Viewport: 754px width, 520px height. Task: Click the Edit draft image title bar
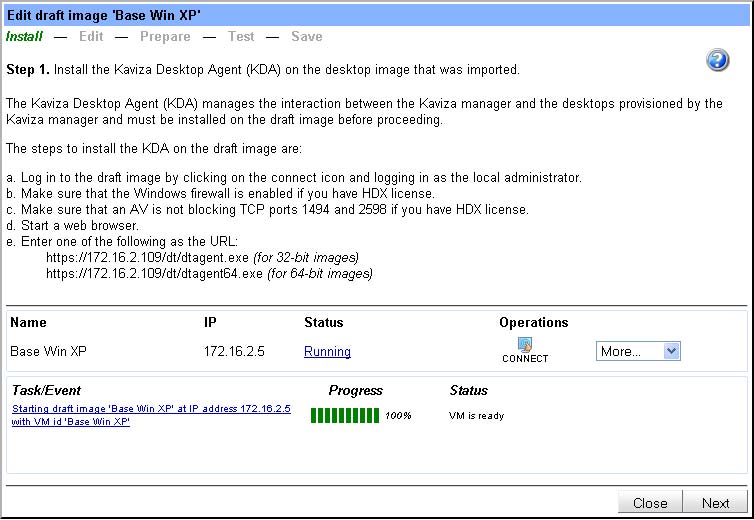click(377, 15)
